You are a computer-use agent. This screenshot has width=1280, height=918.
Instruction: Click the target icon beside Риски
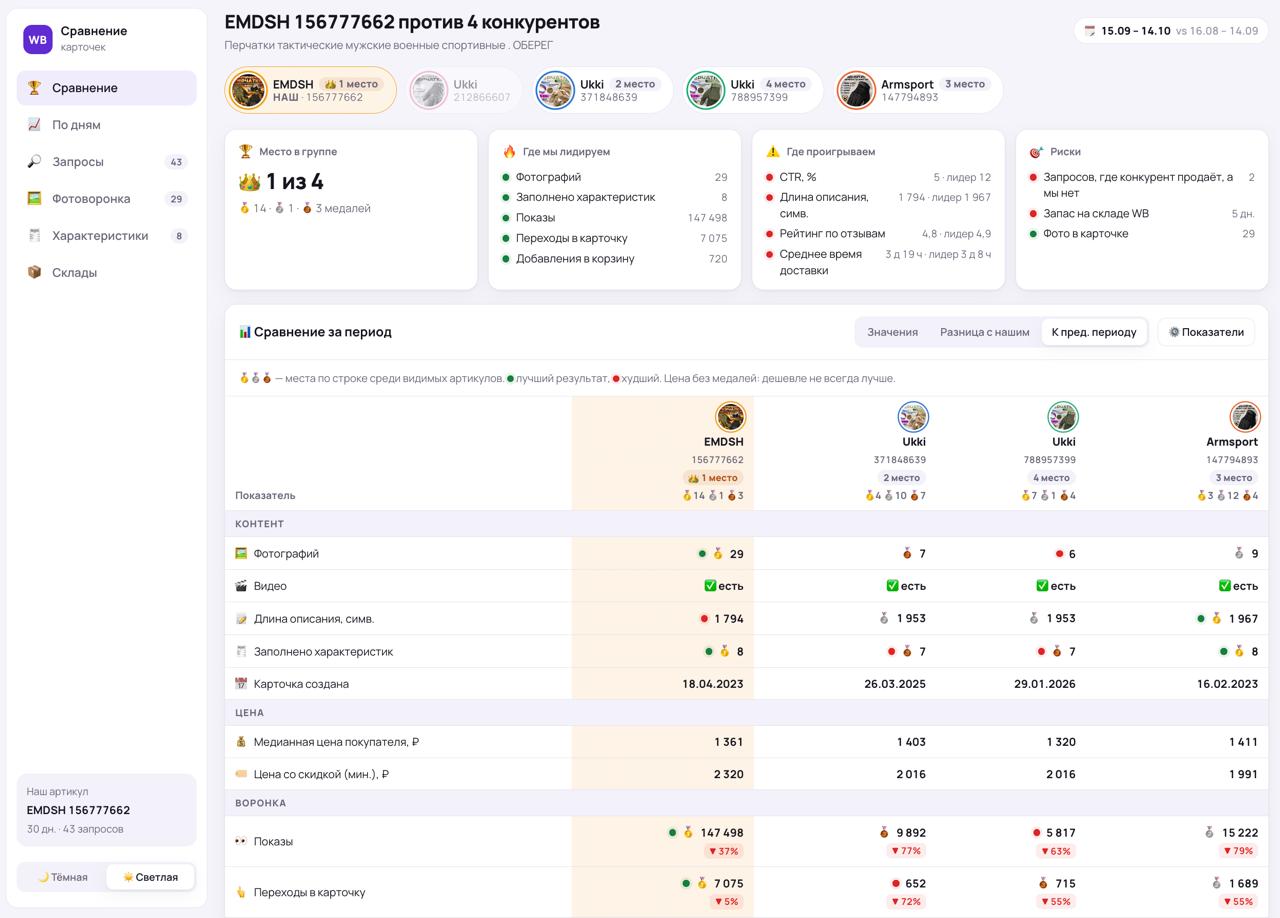[x=1036, y=152]
